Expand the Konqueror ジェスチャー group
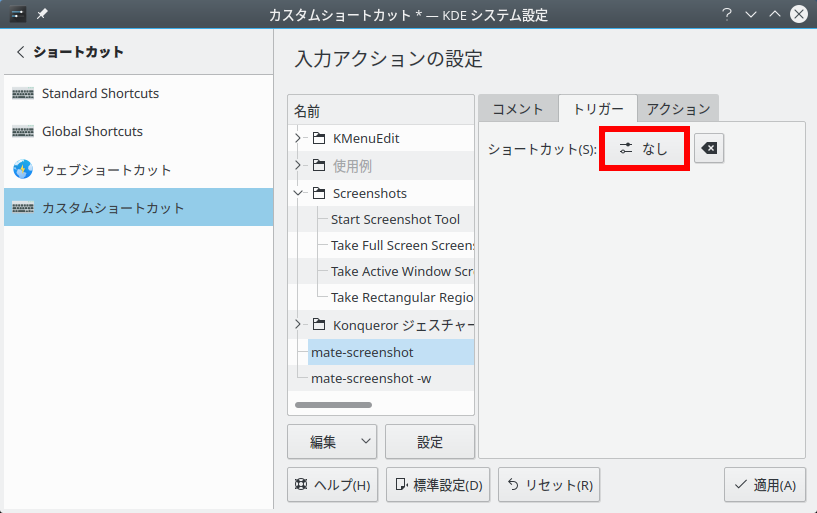 pyautogui.click(x=298, y=324)
